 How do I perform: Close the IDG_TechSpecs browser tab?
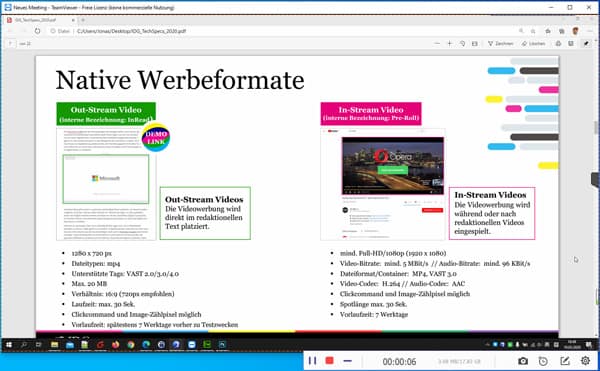73,20
